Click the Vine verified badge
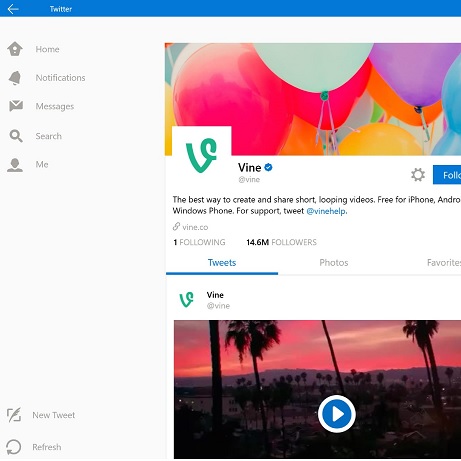461x461 pixels. pyautogui.click(x=268, y=167)
